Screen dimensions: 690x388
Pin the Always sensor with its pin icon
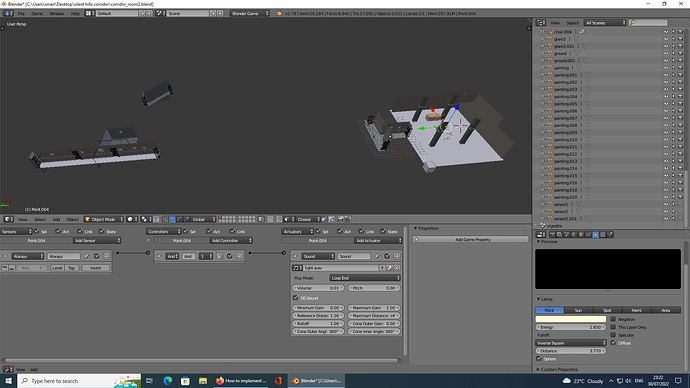coord(87,256)
